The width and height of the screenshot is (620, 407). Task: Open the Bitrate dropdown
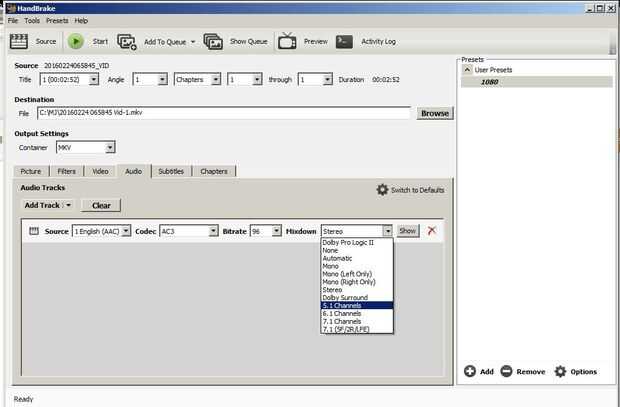pyautogui.click(x=277, y=231)
